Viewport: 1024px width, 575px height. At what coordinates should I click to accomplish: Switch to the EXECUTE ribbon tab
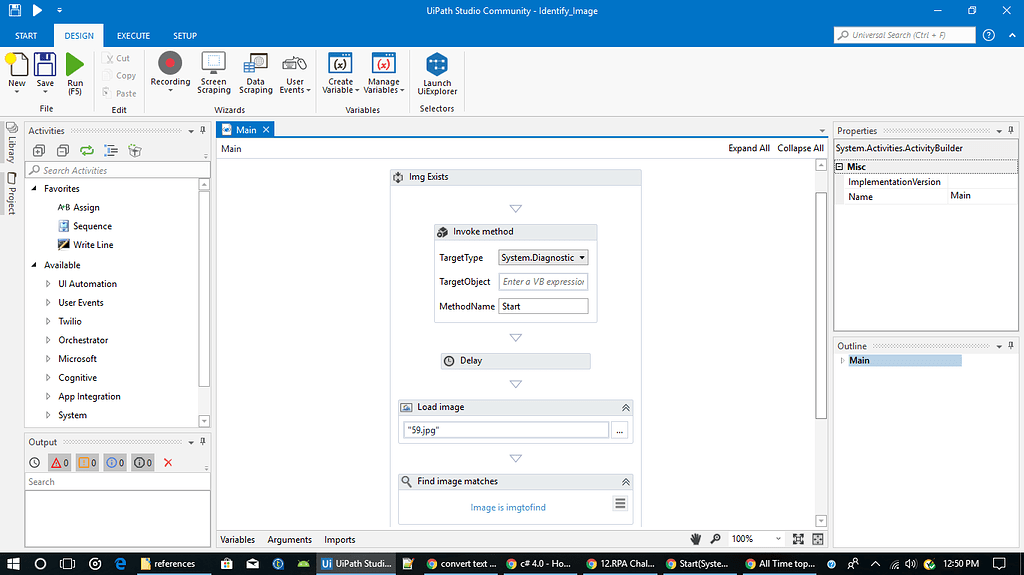tap(133, 36)
